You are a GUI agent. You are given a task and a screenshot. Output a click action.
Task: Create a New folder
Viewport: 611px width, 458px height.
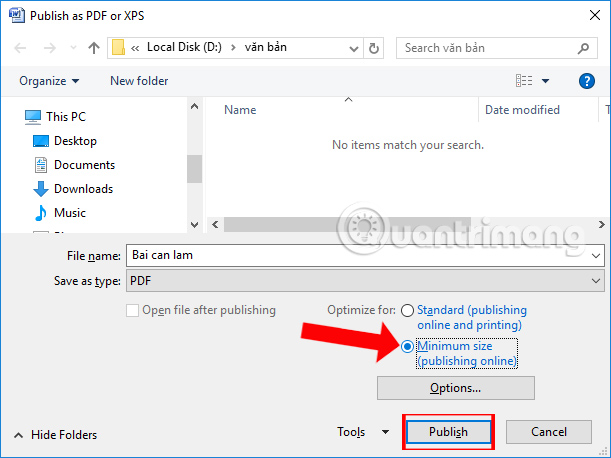click(x=139, y=81)
